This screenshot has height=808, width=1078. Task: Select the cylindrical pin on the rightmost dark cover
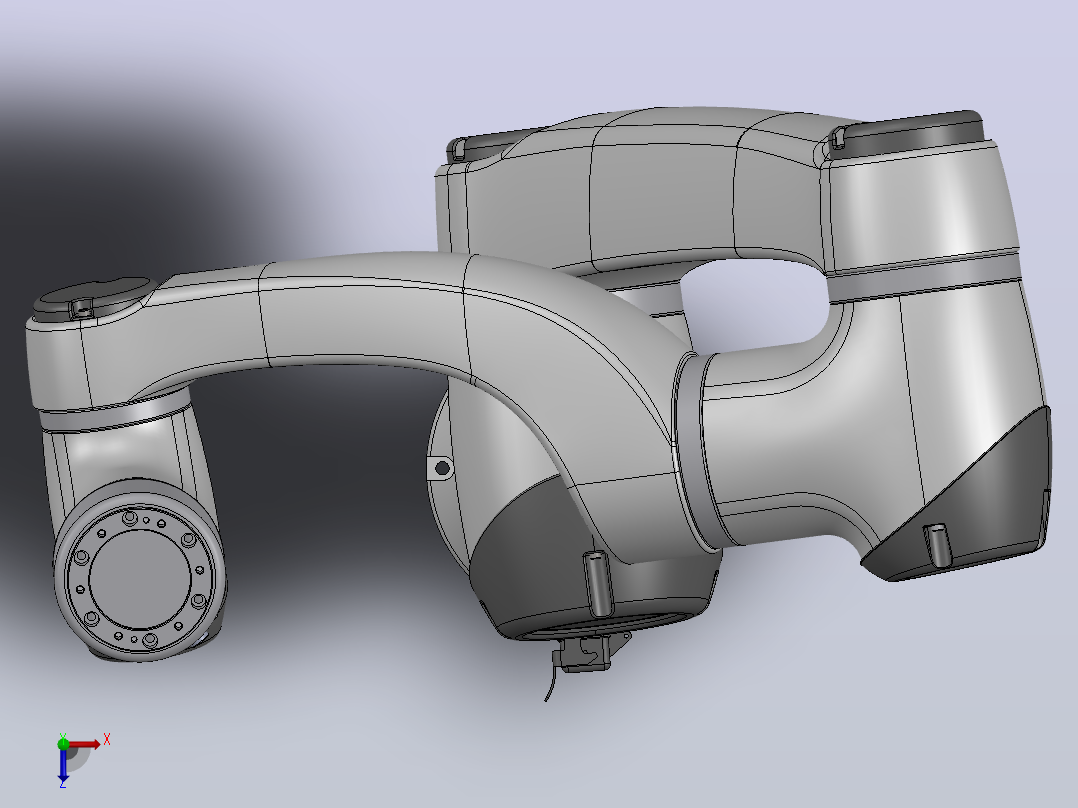pyautogui.click(x=936, y=546)
